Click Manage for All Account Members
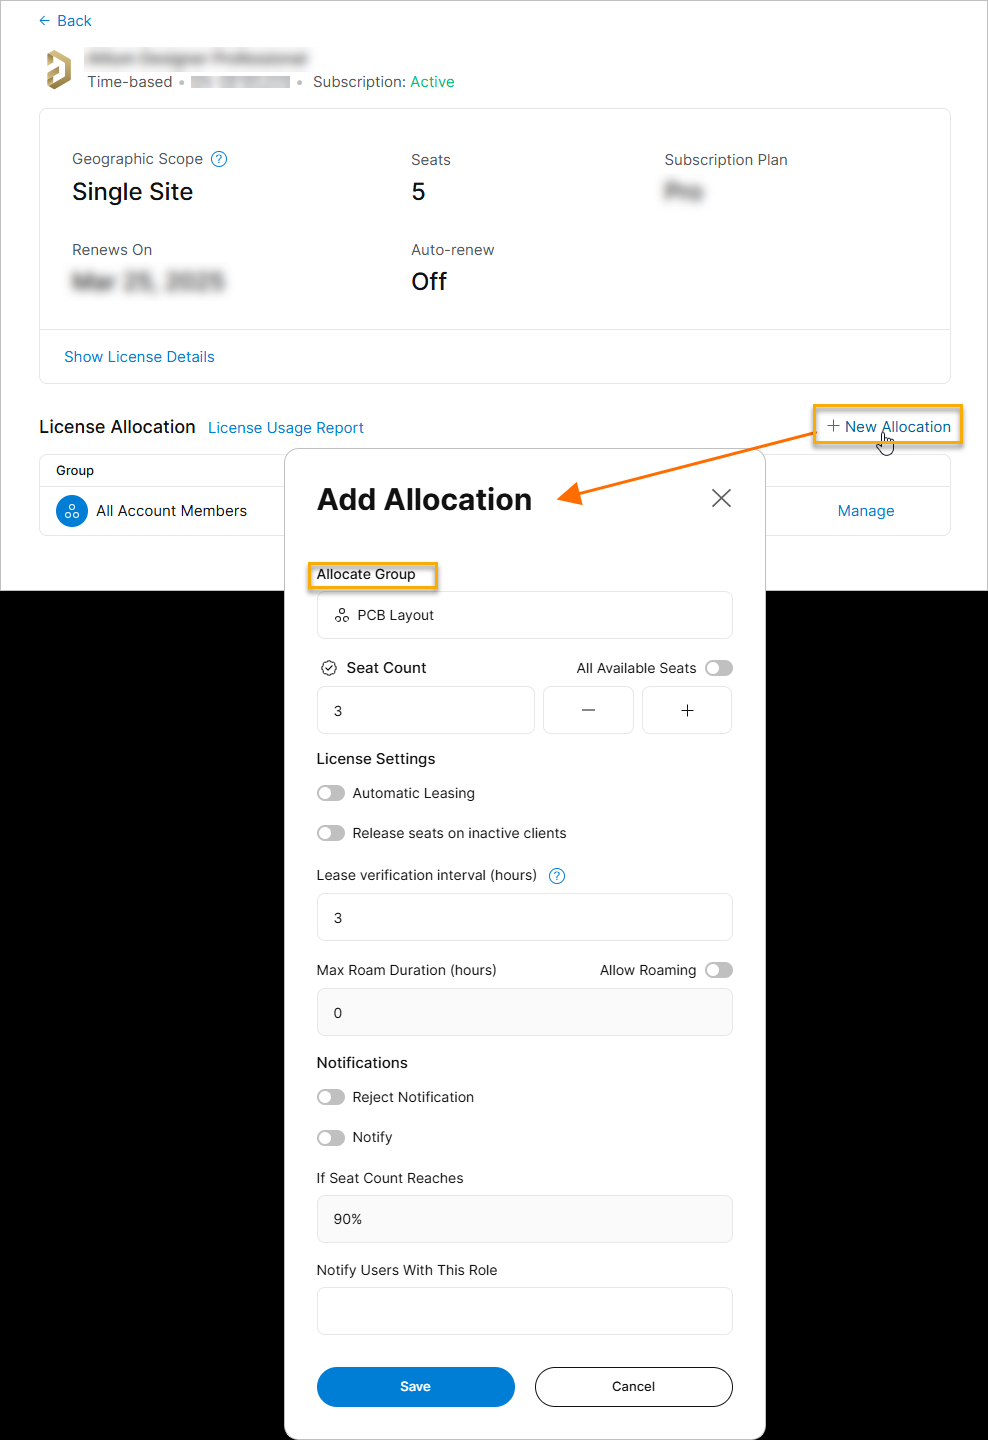This screenshot has width=988, height=1440. 866,511
